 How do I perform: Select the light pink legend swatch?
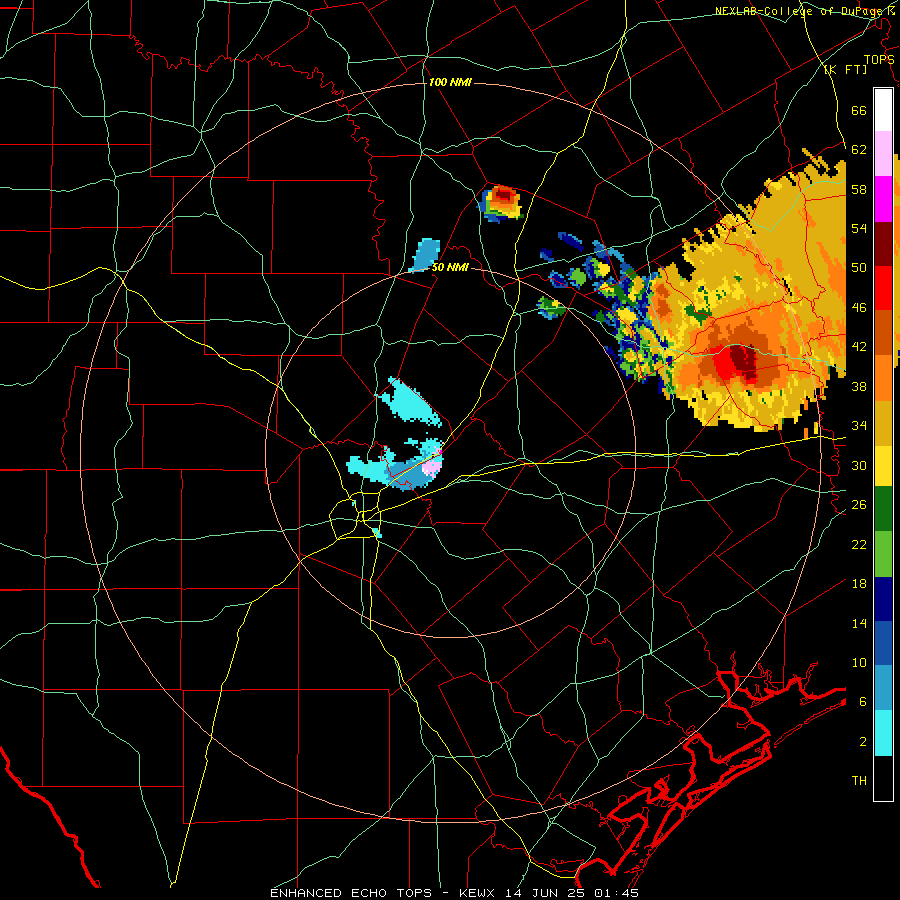click(883, 154)
